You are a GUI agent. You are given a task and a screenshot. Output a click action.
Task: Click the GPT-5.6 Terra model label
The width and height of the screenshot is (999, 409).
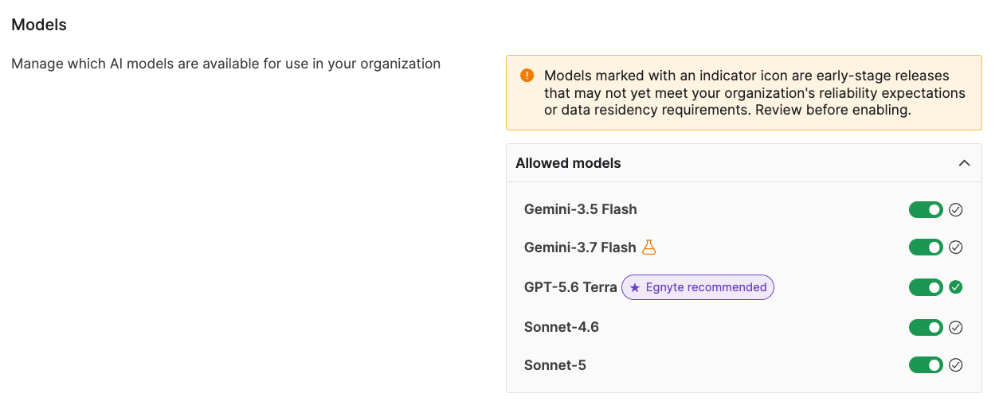tap(570, 287)
